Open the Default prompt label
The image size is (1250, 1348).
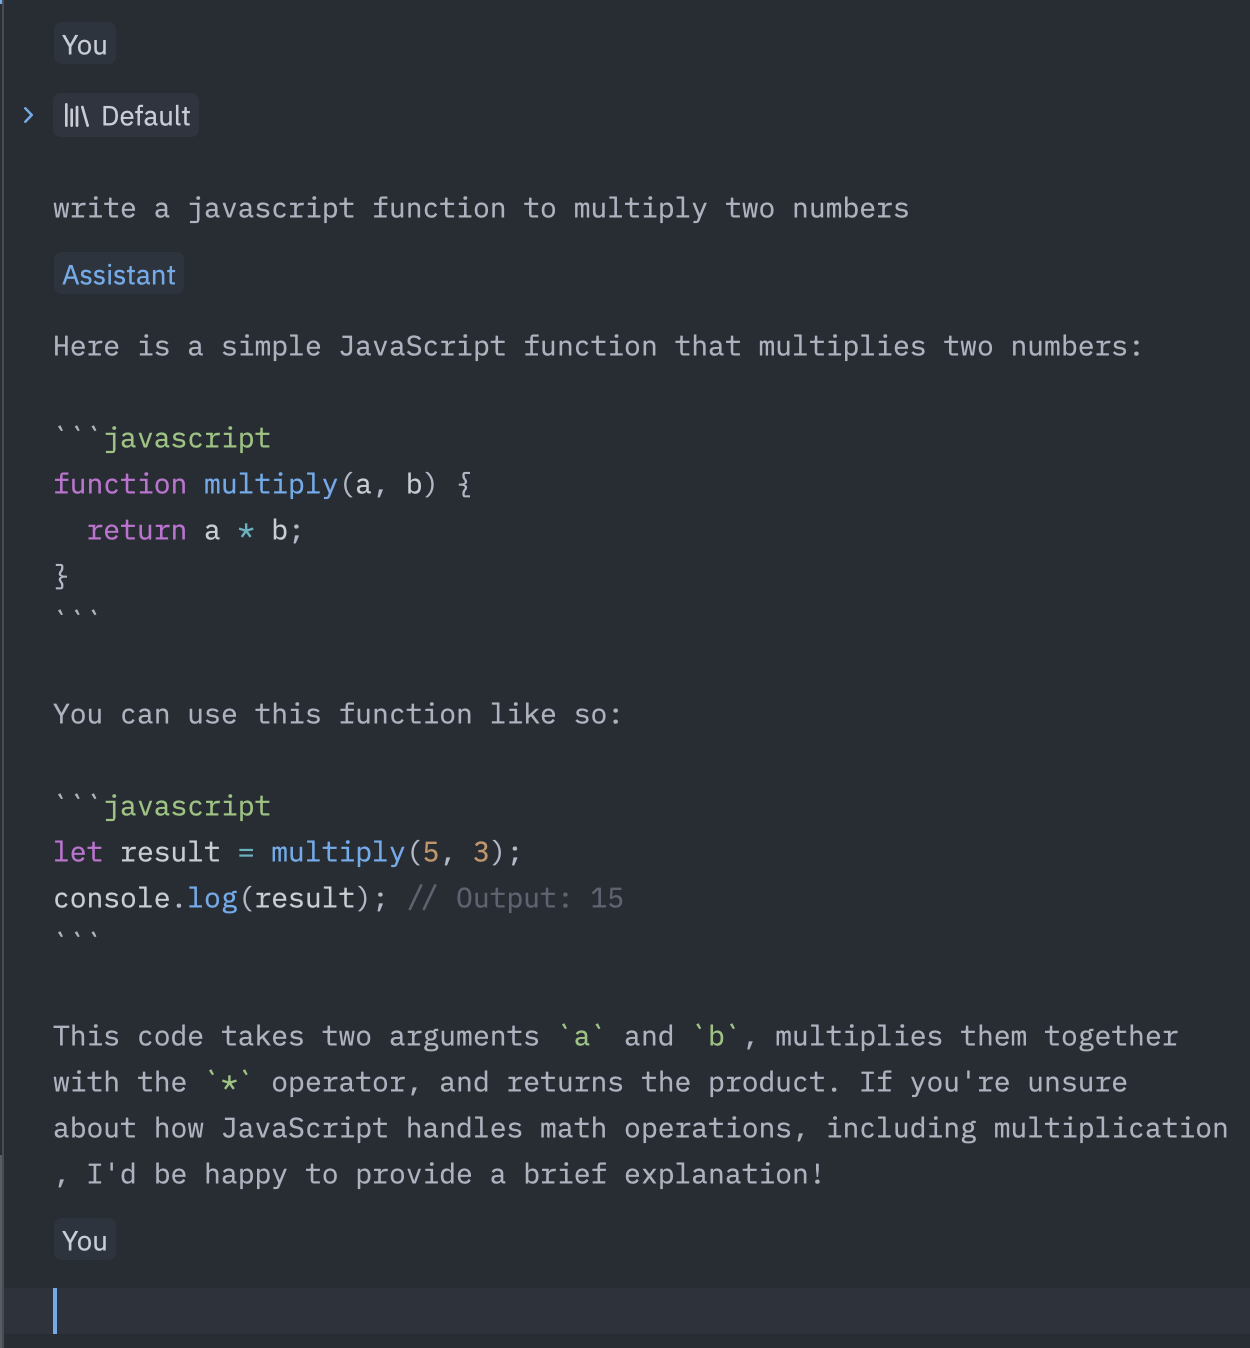126,116
